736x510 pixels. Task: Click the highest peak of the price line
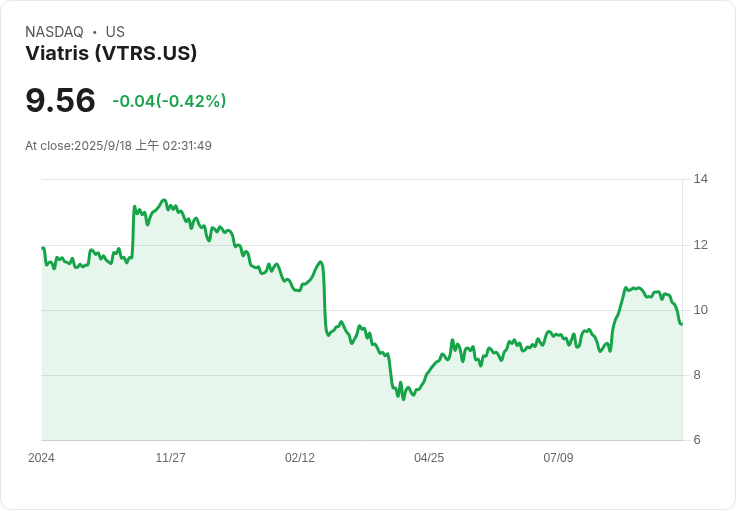click(x=163, y=200)
